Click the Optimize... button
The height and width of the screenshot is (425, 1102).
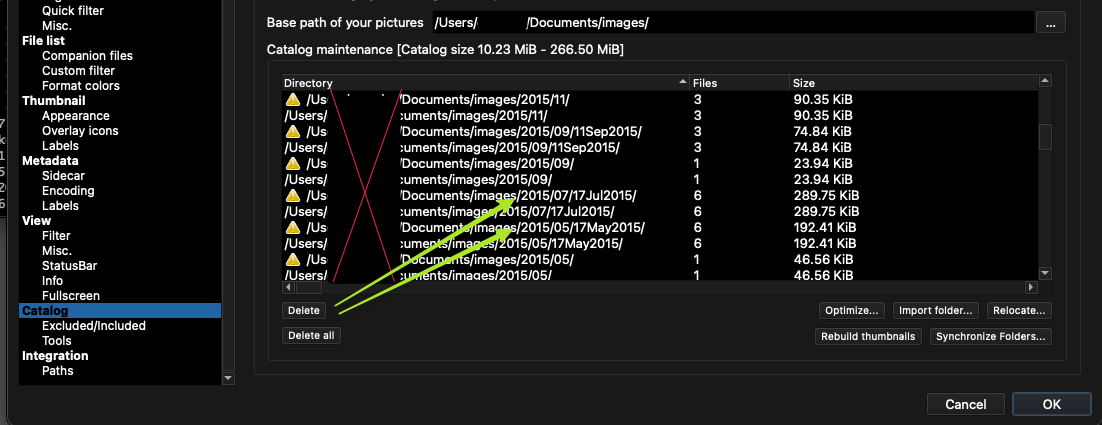click(x=852, y=310)
